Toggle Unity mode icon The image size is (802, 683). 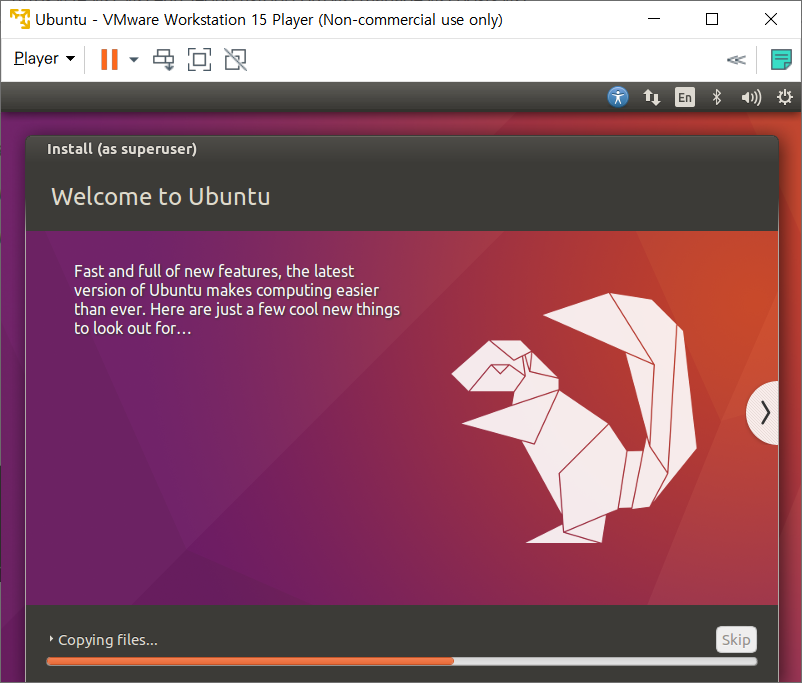[235, 59]
